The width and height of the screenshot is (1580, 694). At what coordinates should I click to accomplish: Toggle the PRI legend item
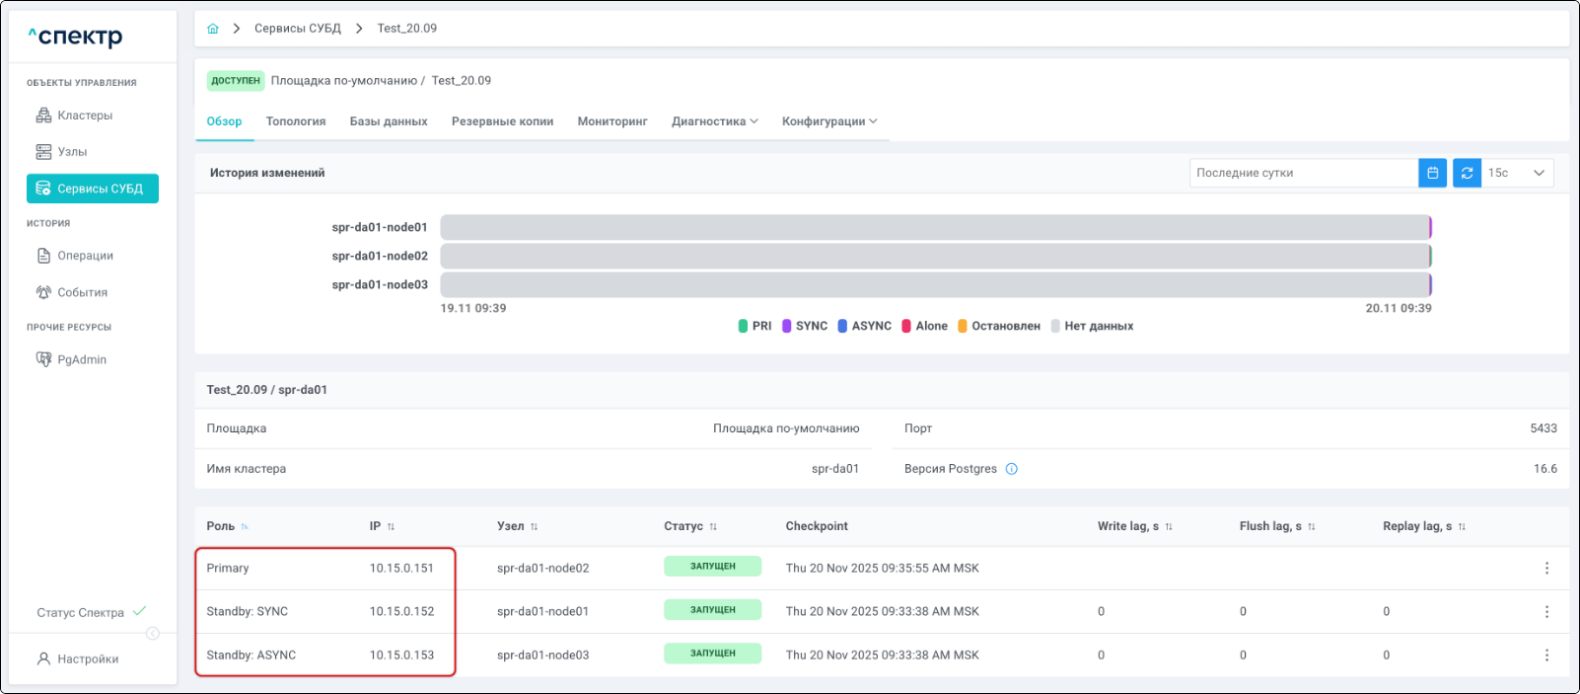click(754, 326)
